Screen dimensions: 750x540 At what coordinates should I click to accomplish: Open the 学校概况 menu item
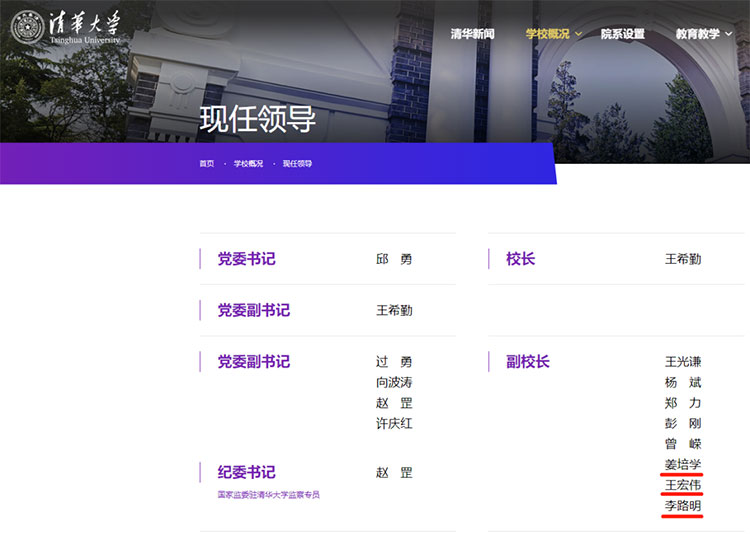[x=547, y=34]
